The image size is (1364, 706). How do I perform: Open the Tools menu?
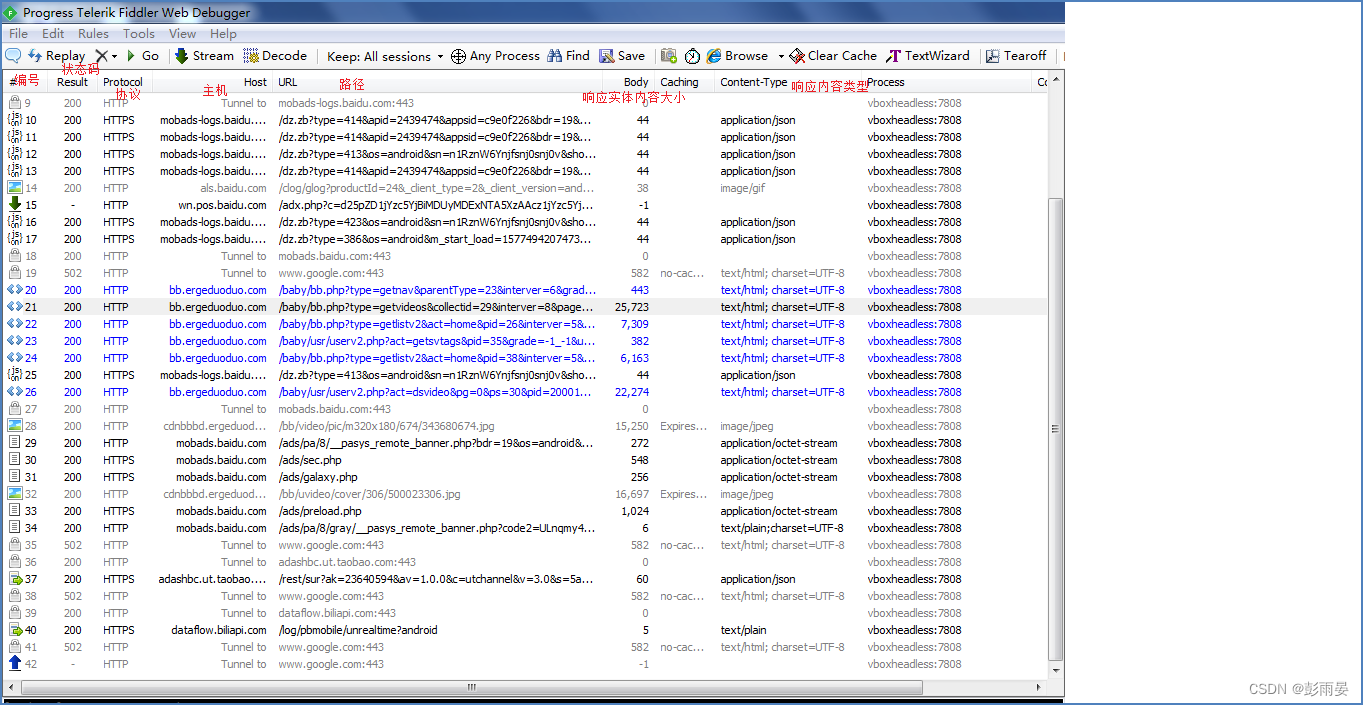pyautogui.click(x=139, y=34)
